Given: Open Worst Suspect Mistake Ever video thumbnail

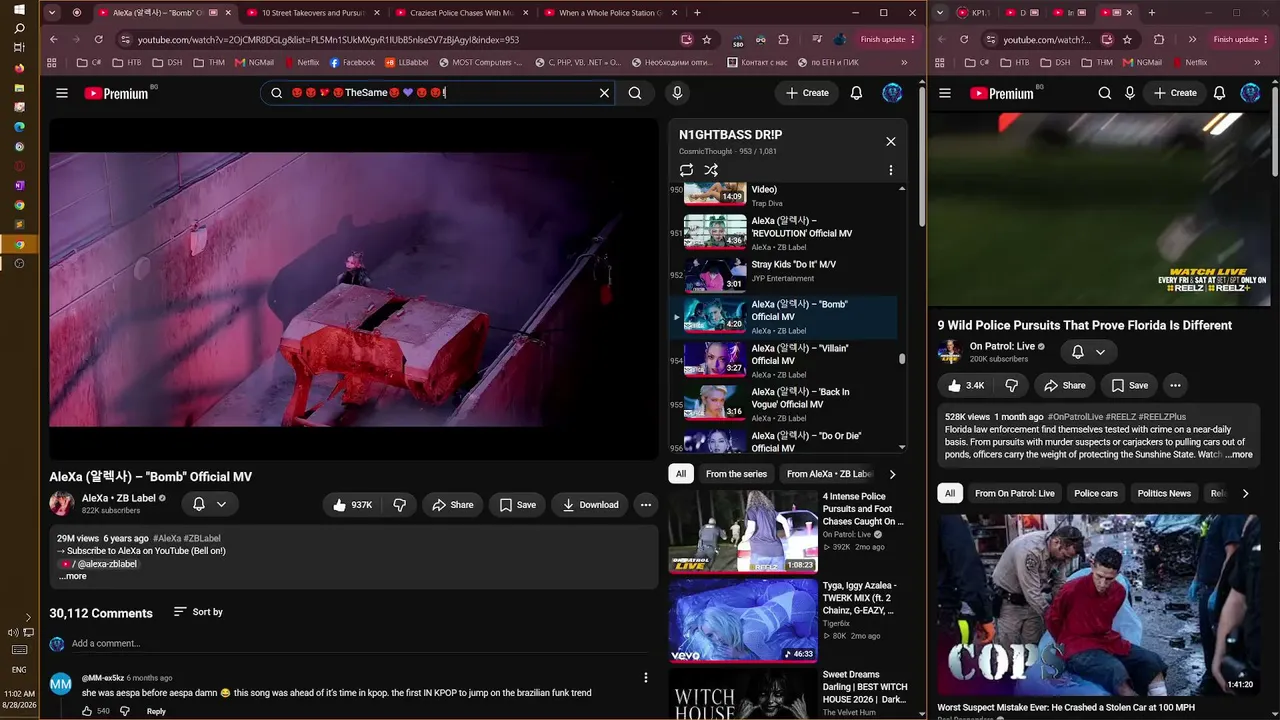Looking at the screenshot, I should coord(1099,604).
